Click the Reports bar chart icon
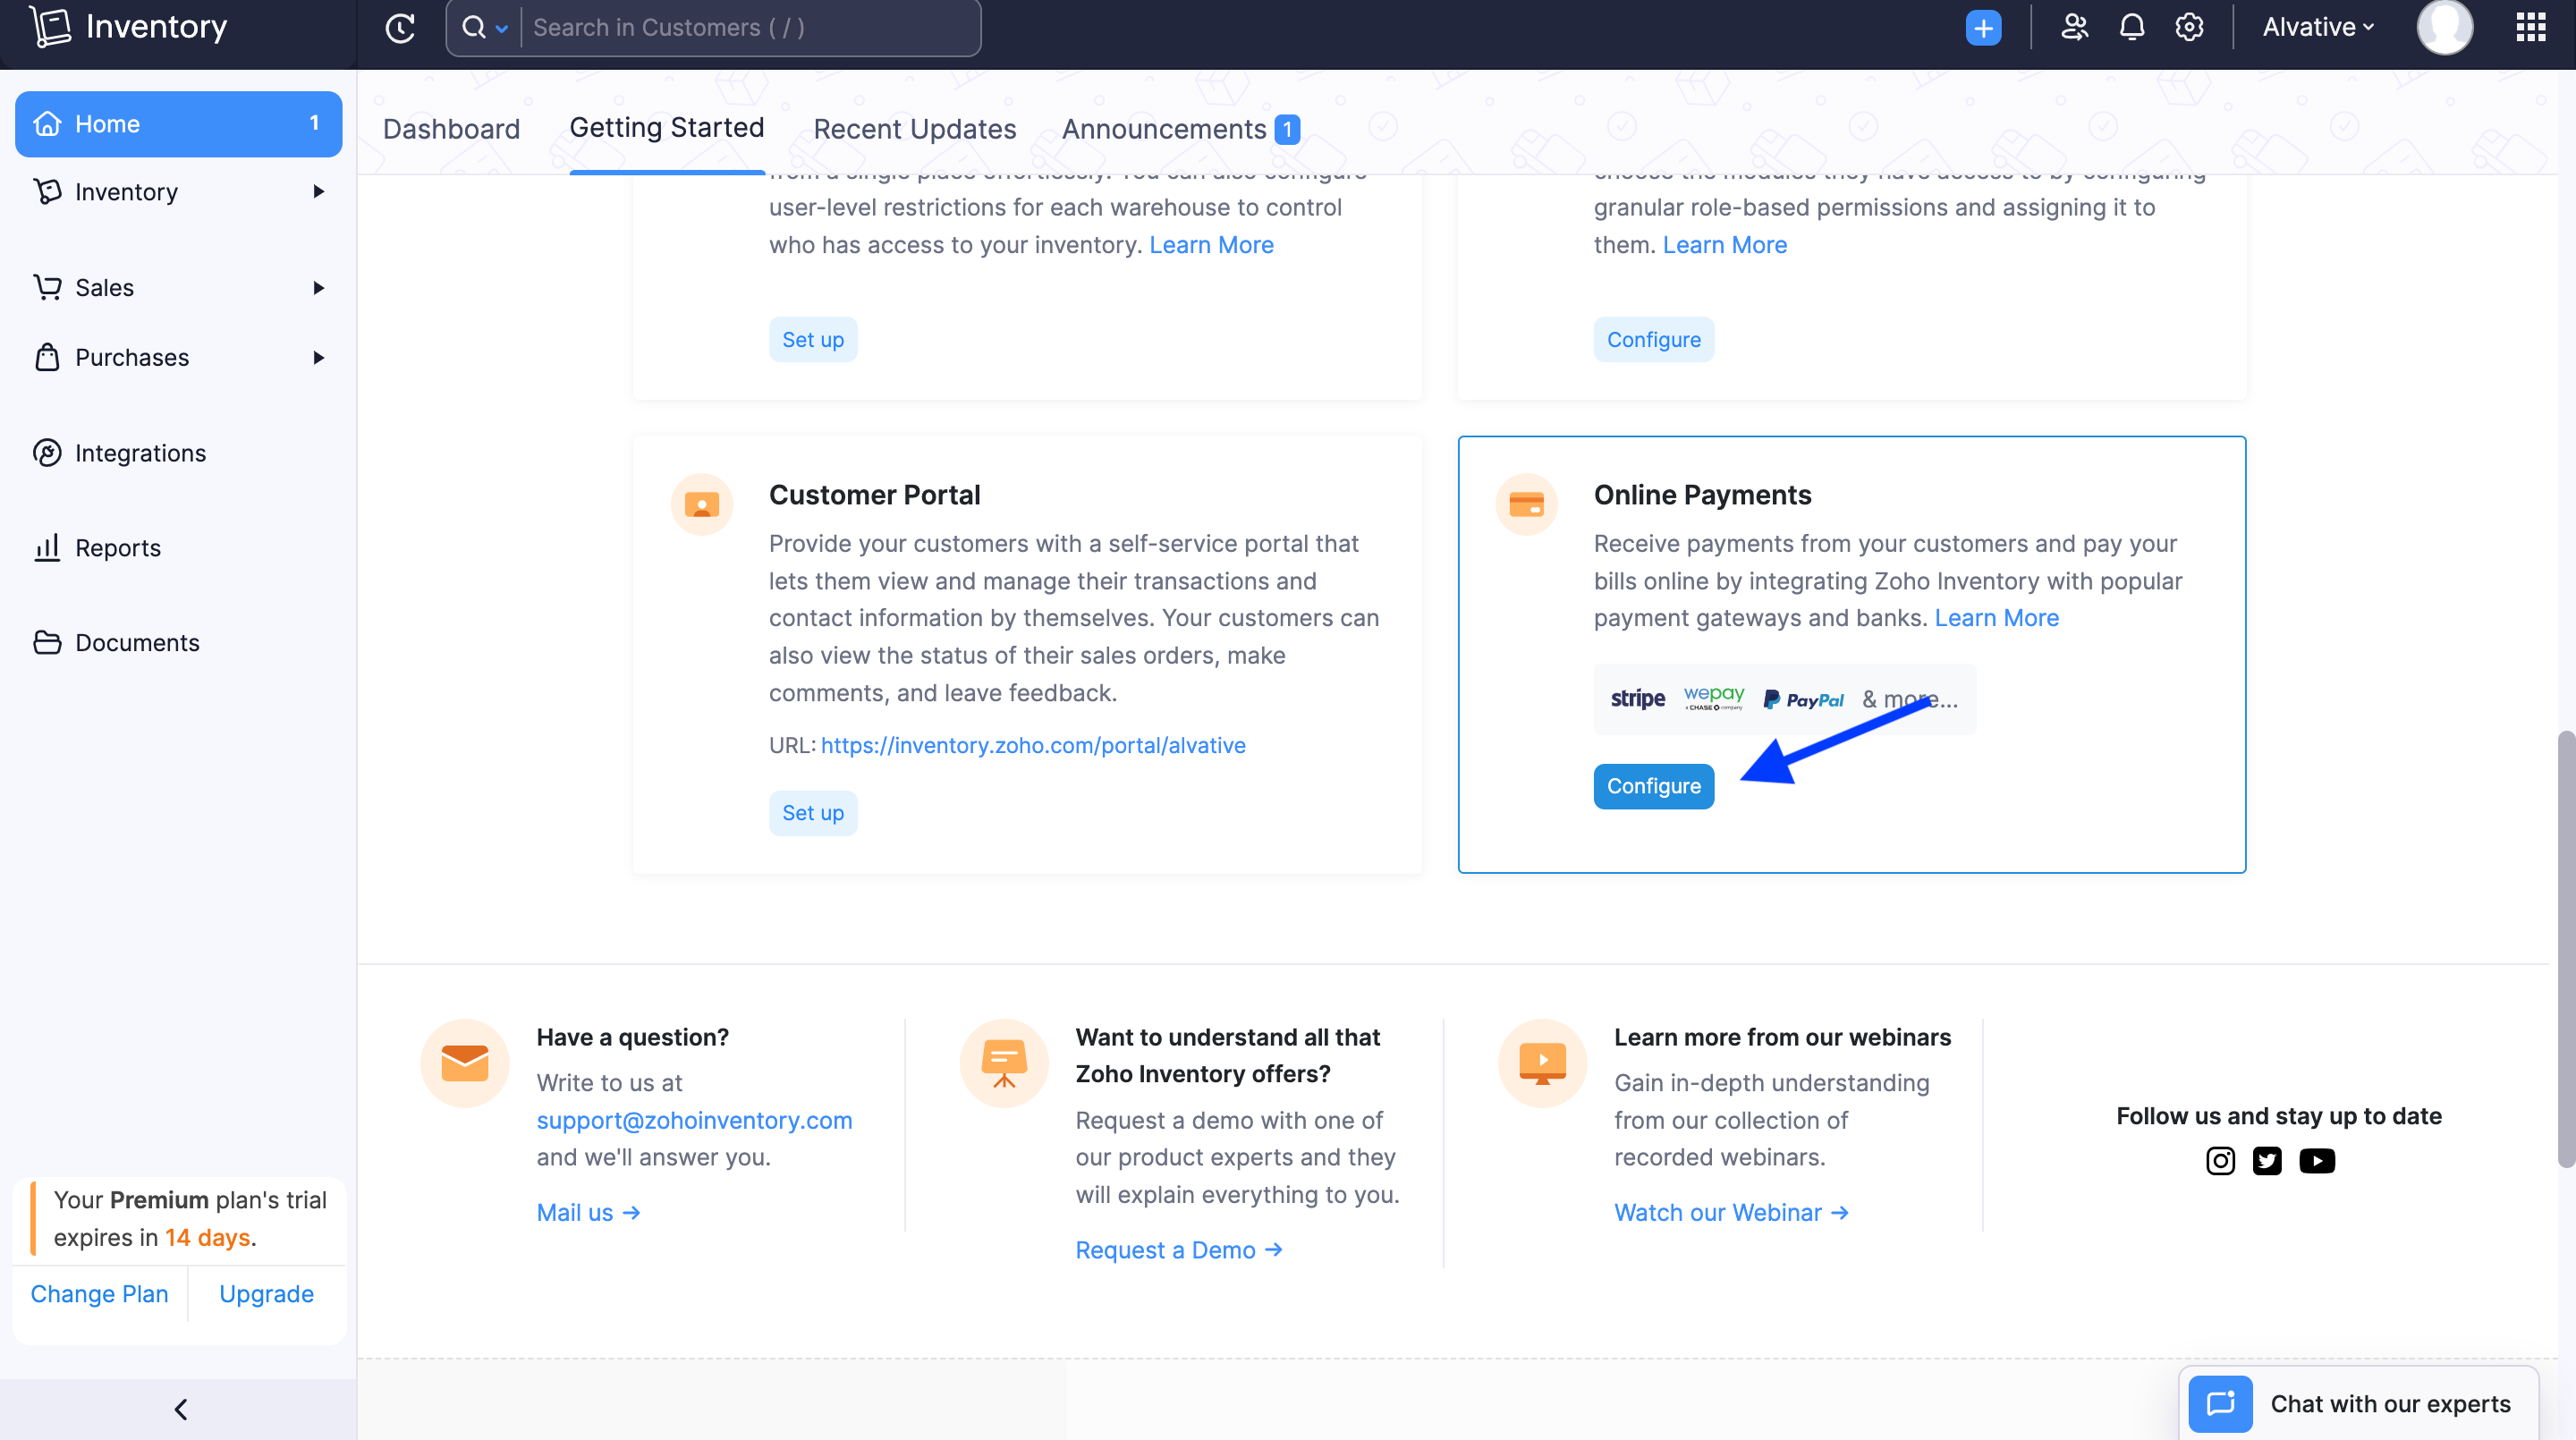2576x1440 pixels. [x=47, y=547]
